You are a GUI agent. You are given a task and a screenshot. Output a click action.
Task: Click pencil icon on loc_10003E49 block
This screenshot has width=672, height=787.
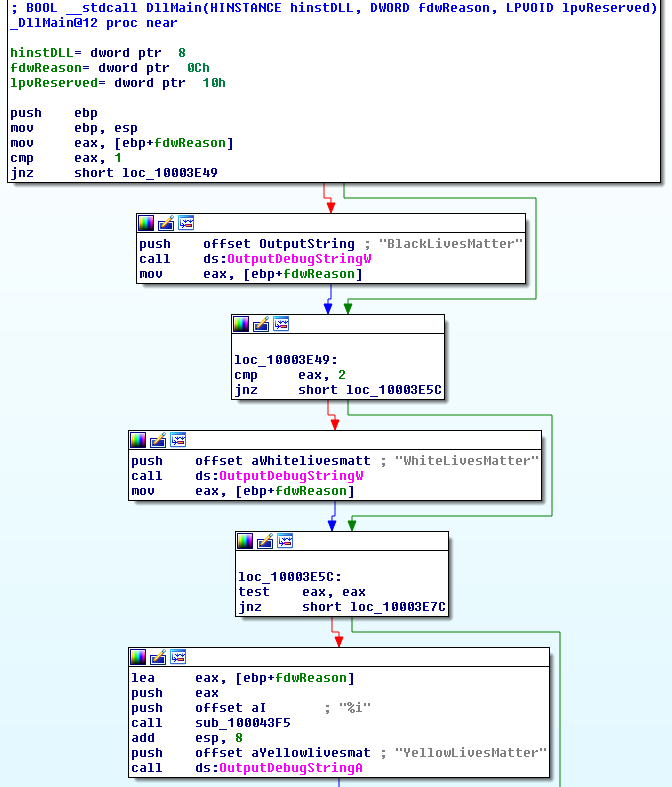click(x=261, y=324)
